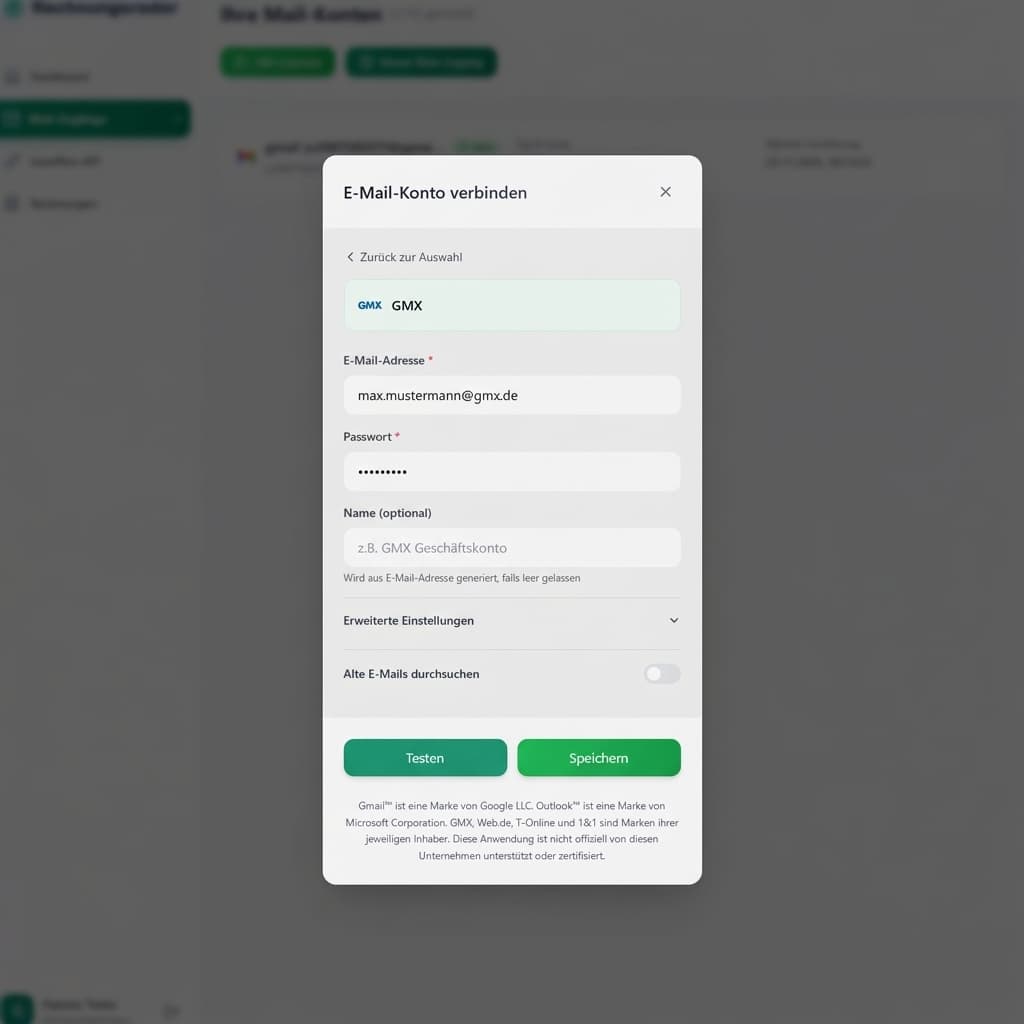
Task: Open Rechnungen in the sidebar menu
Action: (63, 203)
